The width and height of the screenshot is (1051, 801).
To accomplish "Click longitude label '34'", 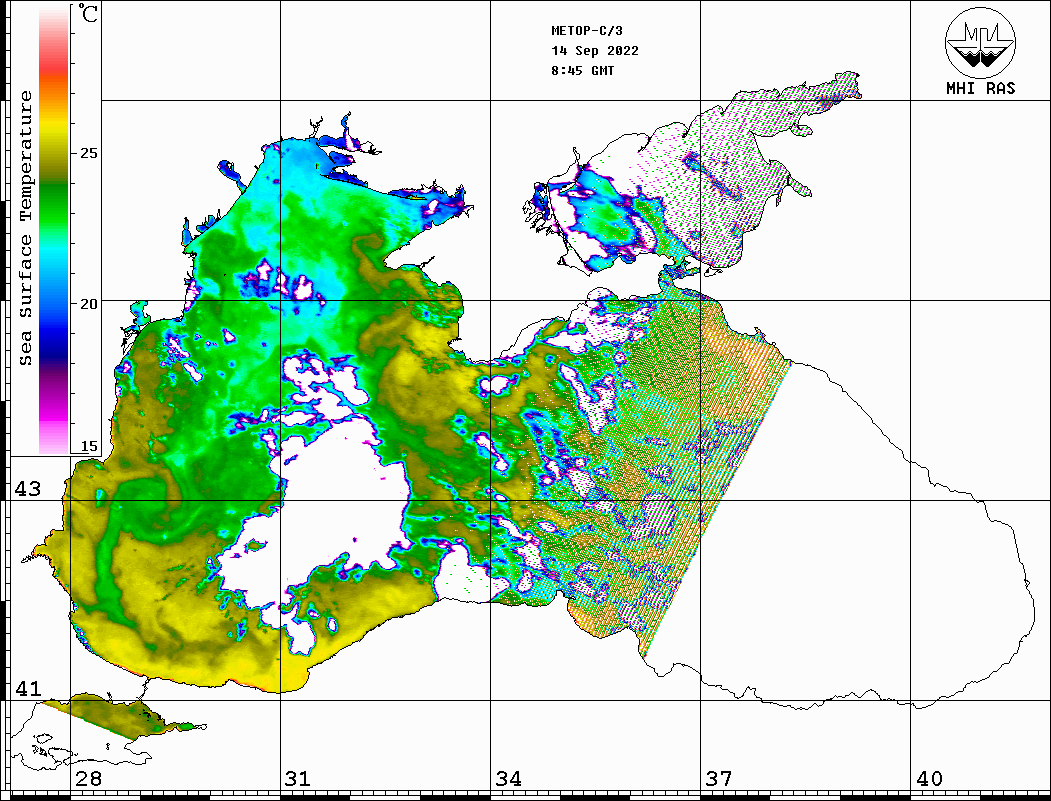I will (509, 779).
